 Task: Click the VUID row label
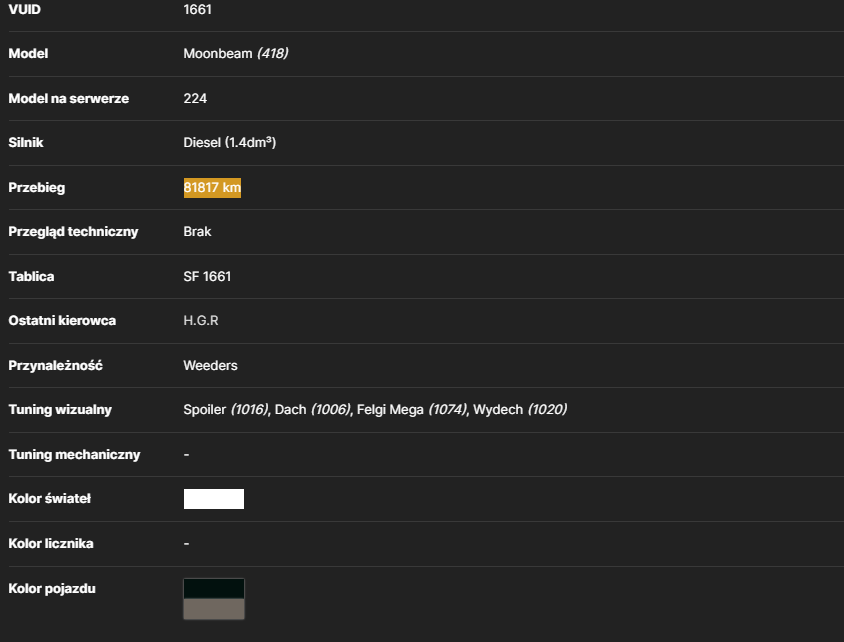pyautogui.click(x=24, y=10)
